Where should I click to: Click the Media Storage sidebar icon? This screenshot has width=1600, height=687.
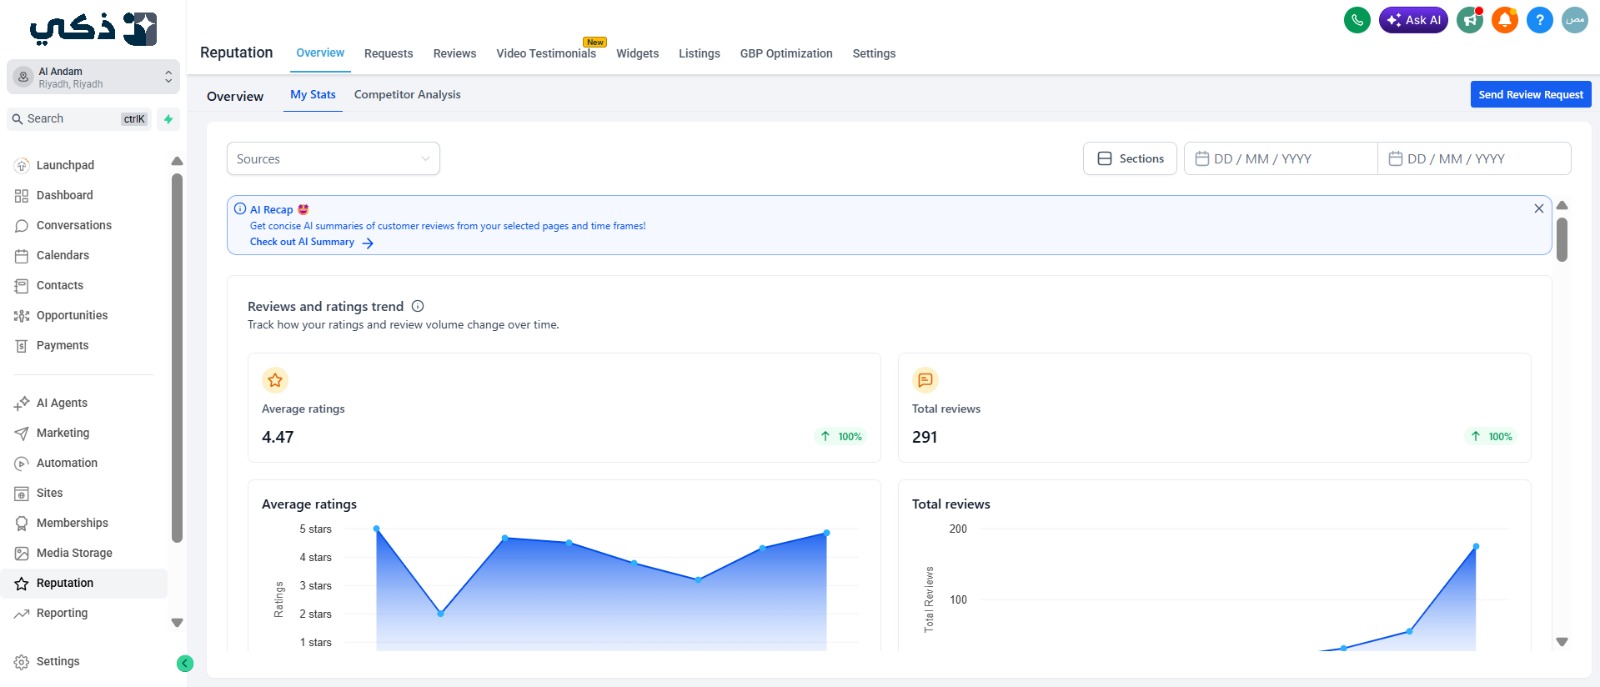(x=21, y=553)
